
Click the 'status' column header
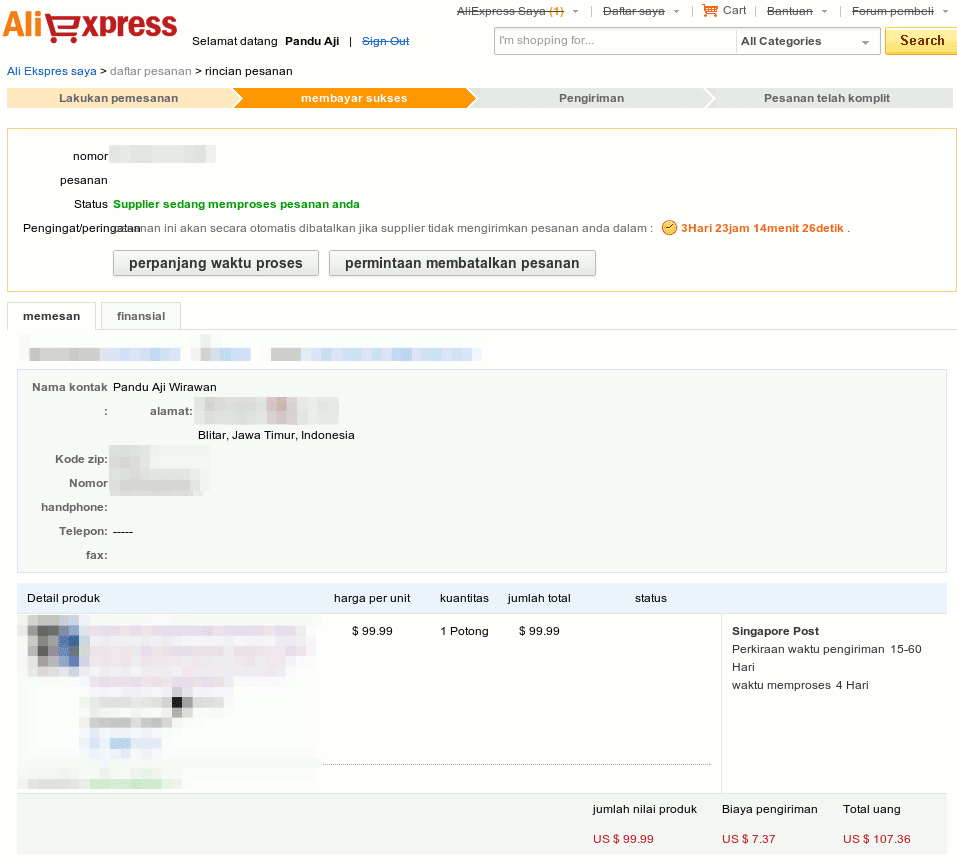point(651,598)
